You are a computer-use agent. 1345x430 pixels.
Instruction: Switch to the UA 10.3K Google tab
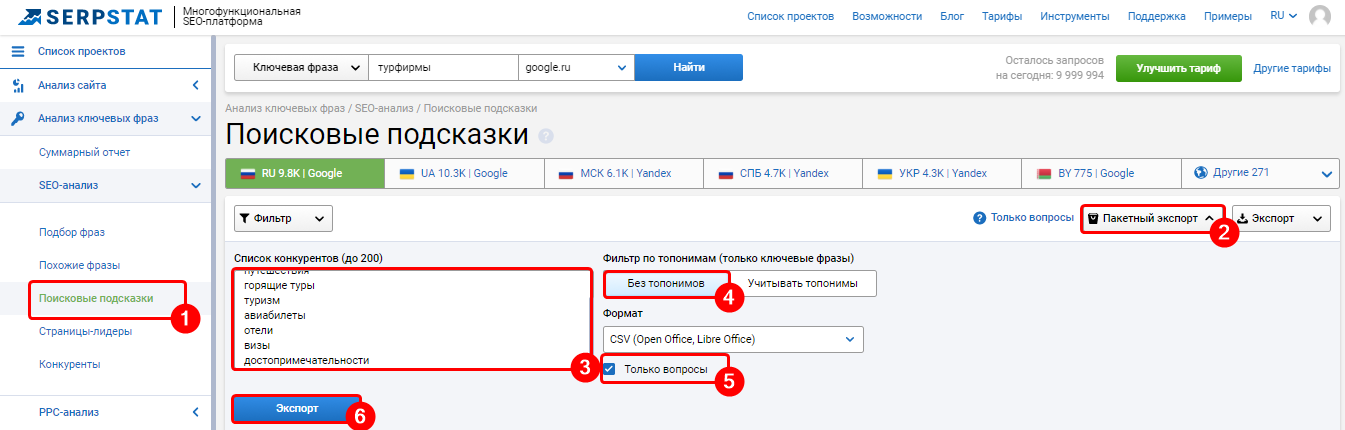(x=464, y=173)
